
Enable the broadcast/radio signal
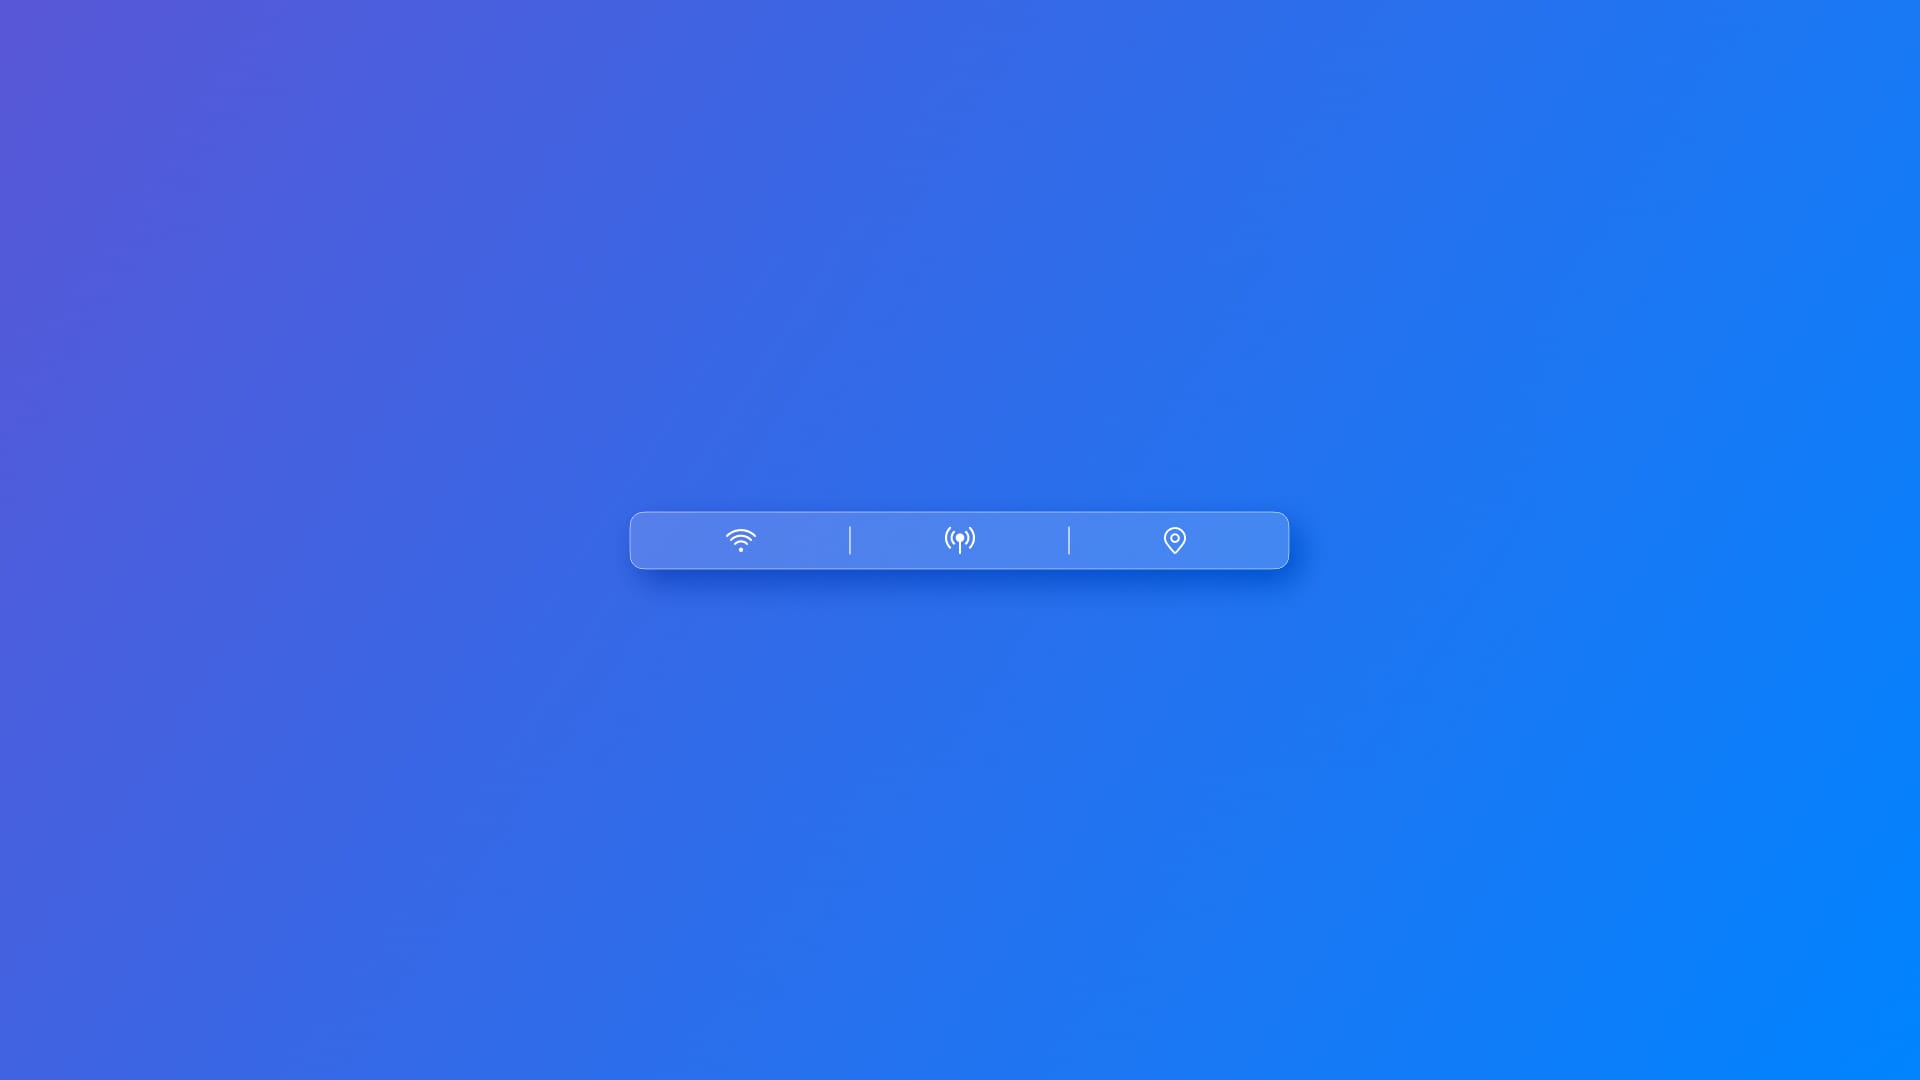[x=959, y=539]
